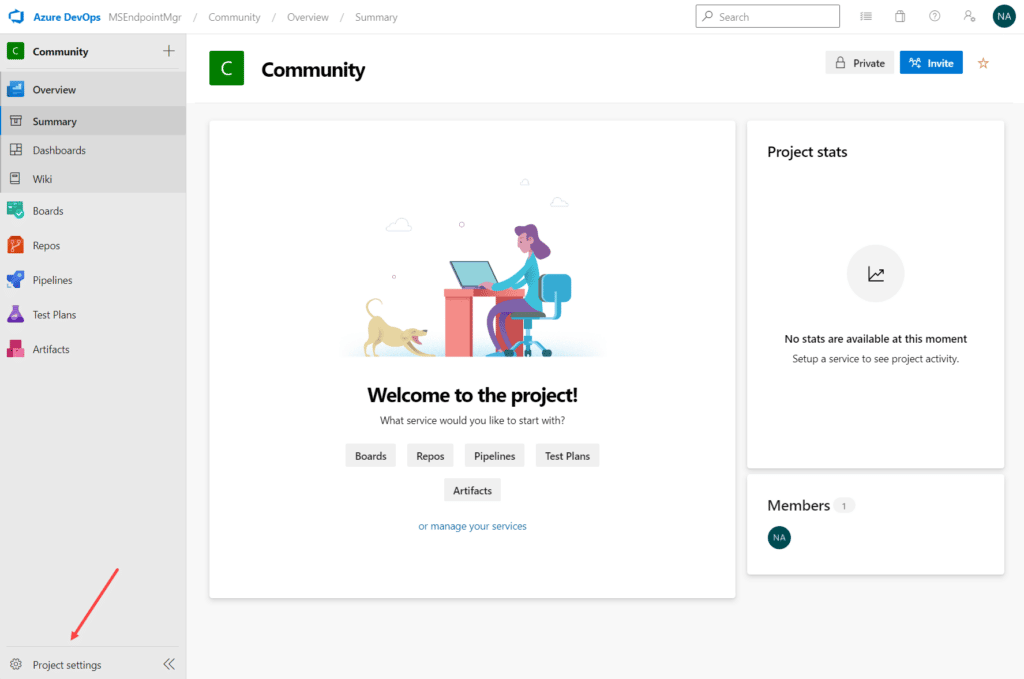Click the Artifacts service button in welcome card
Screen dimensions: 1024x679
472,490
